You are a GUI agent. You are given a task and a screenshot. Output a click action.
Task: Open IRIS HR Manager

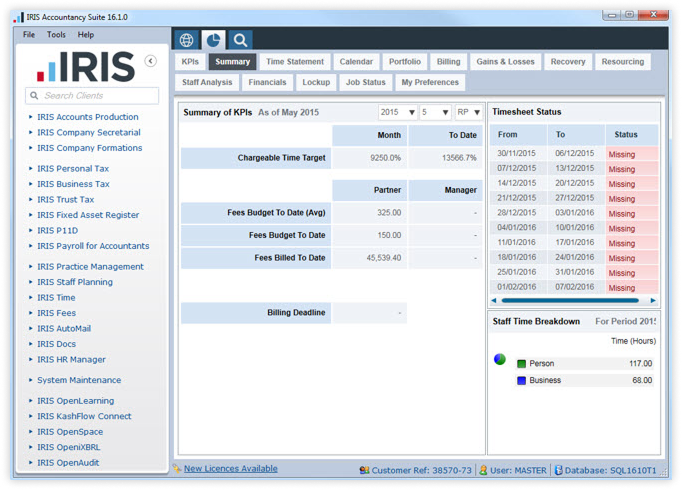pyautogui.click(x=71, y=360)
